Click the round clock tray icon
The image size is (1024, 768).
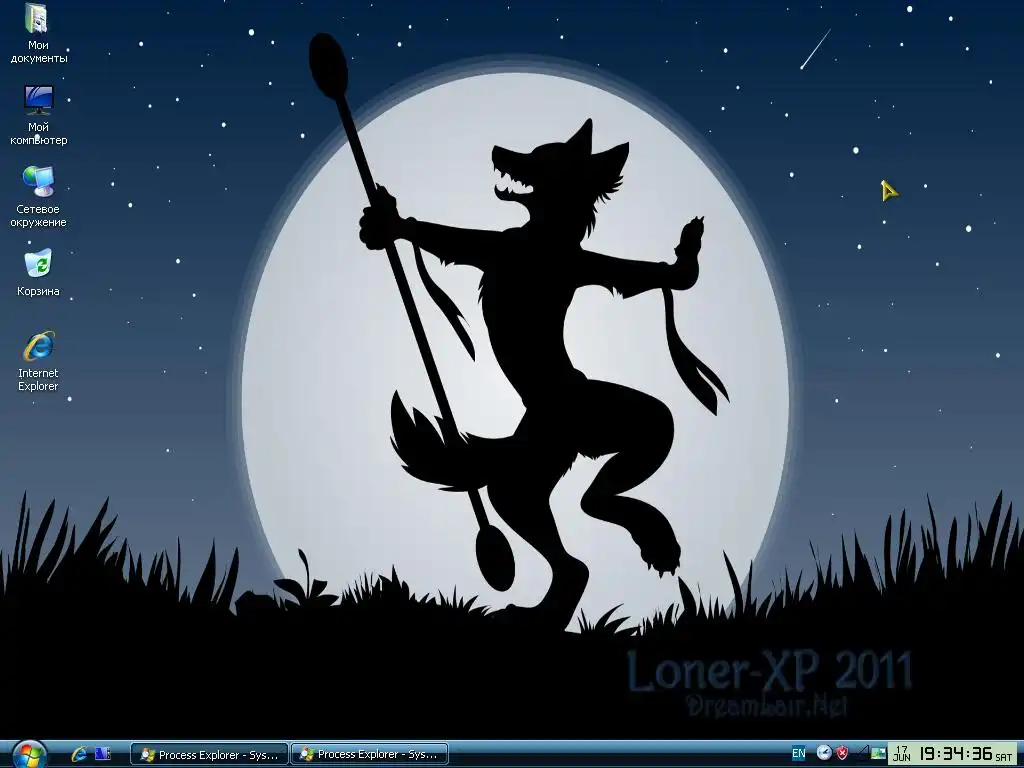824,753
